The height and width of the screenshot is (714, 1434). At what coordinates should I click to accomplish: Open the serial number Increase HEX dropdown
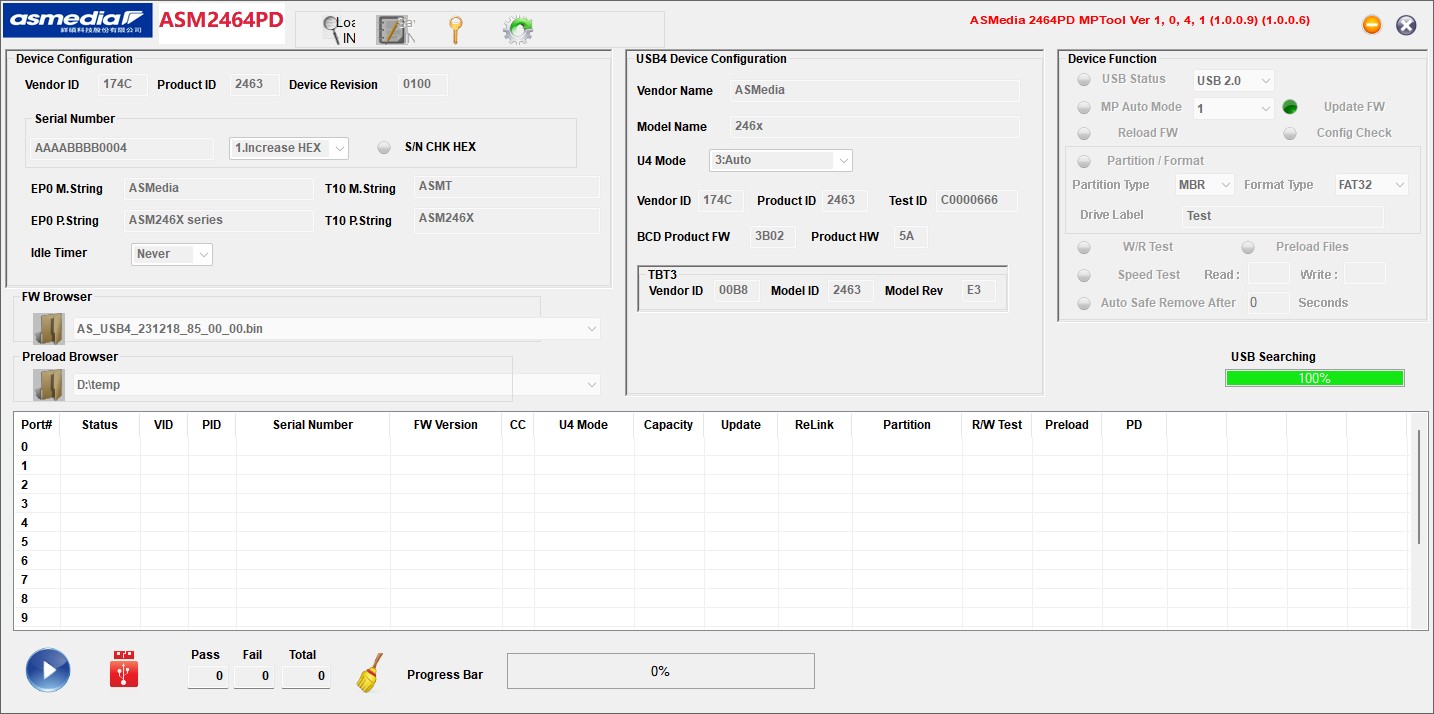[289, 148]
